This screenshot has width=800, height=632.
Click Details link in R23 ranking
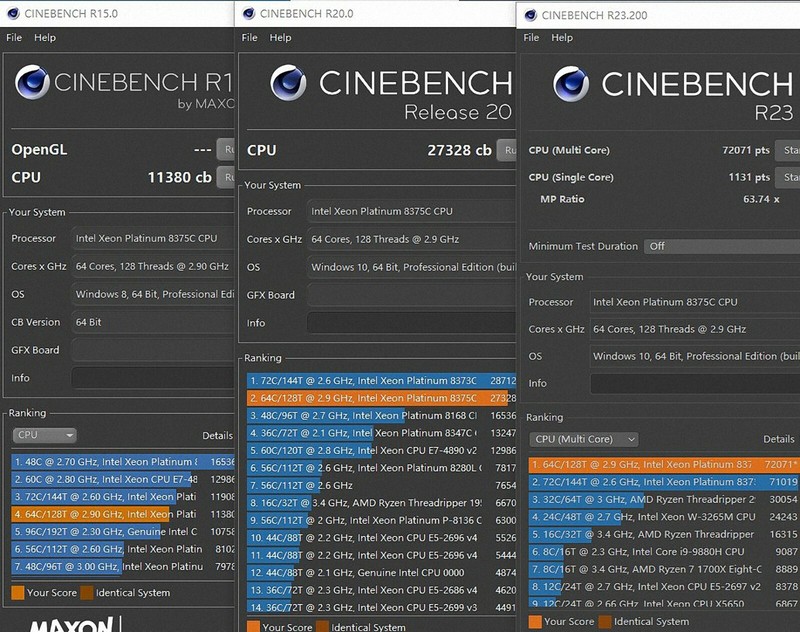(779, 439)
